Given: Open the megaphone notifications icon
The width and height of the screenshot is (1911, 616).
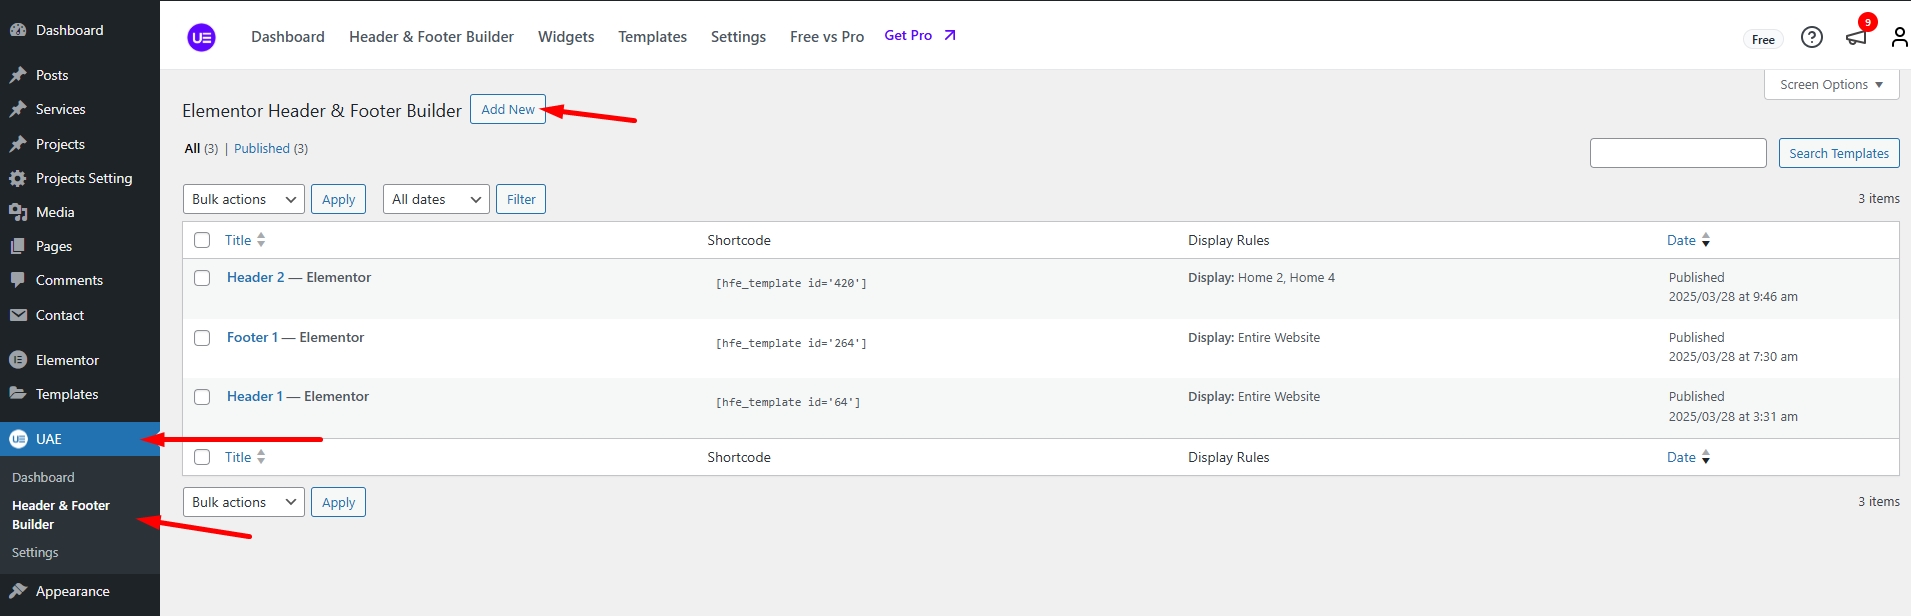Looking at the screenshot, I should (x=1856, y=37).
